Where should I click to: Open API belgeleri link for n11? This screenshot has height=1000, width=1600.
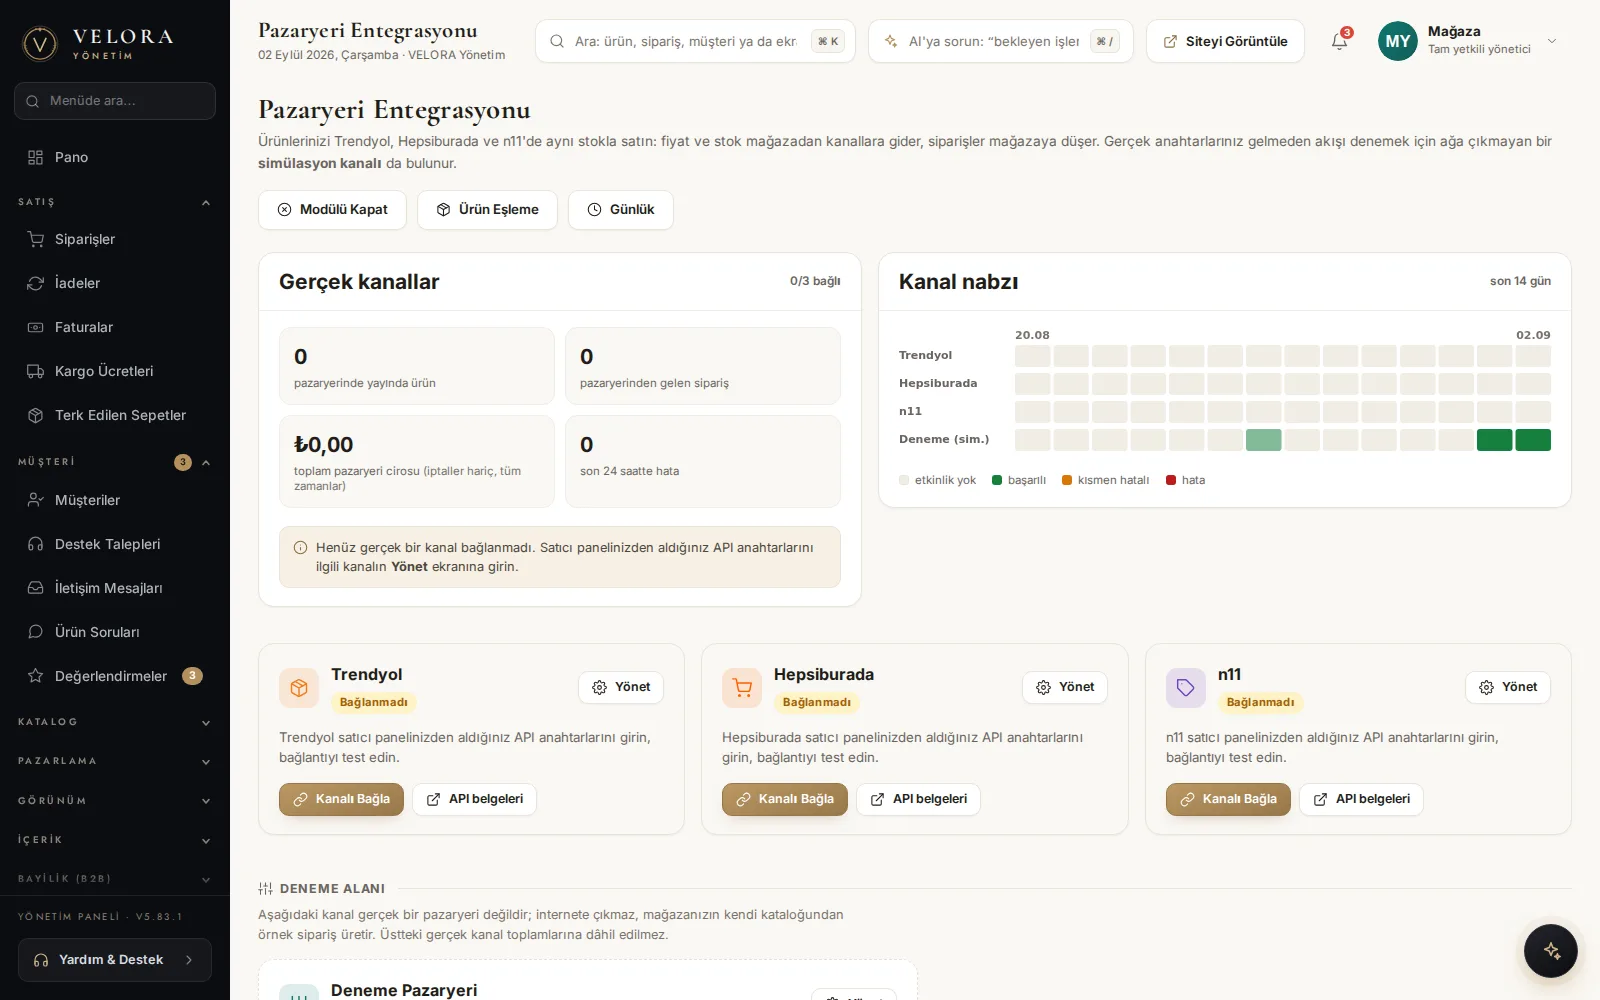[1361, 799]
